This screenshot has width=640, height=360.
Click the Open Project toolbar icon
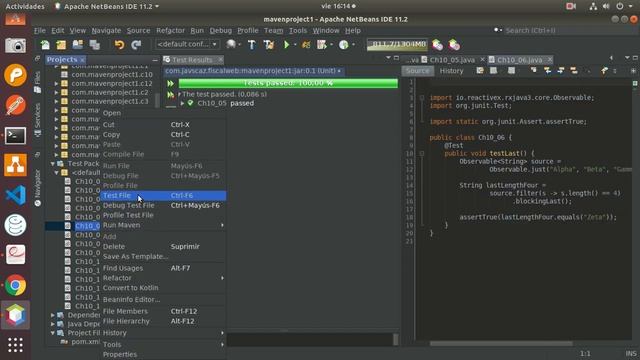click(x=78, y=44)
